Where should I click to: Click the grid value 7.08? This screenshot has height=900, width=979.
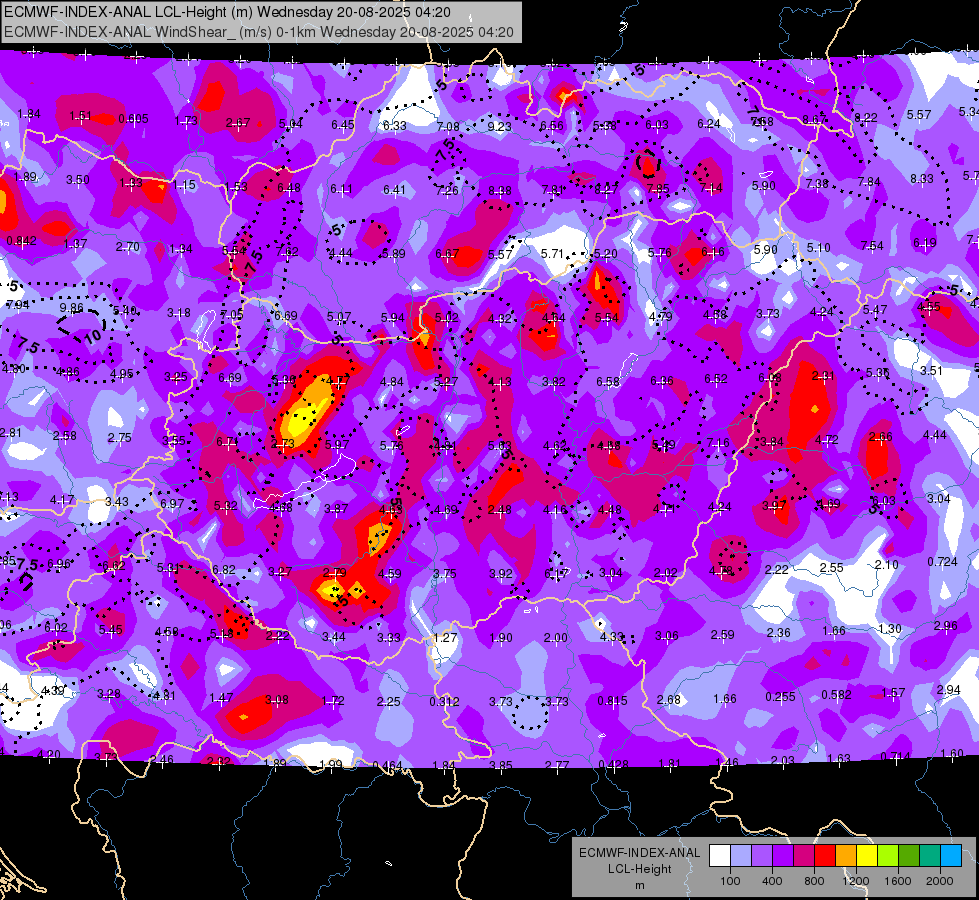coord(448,127)
